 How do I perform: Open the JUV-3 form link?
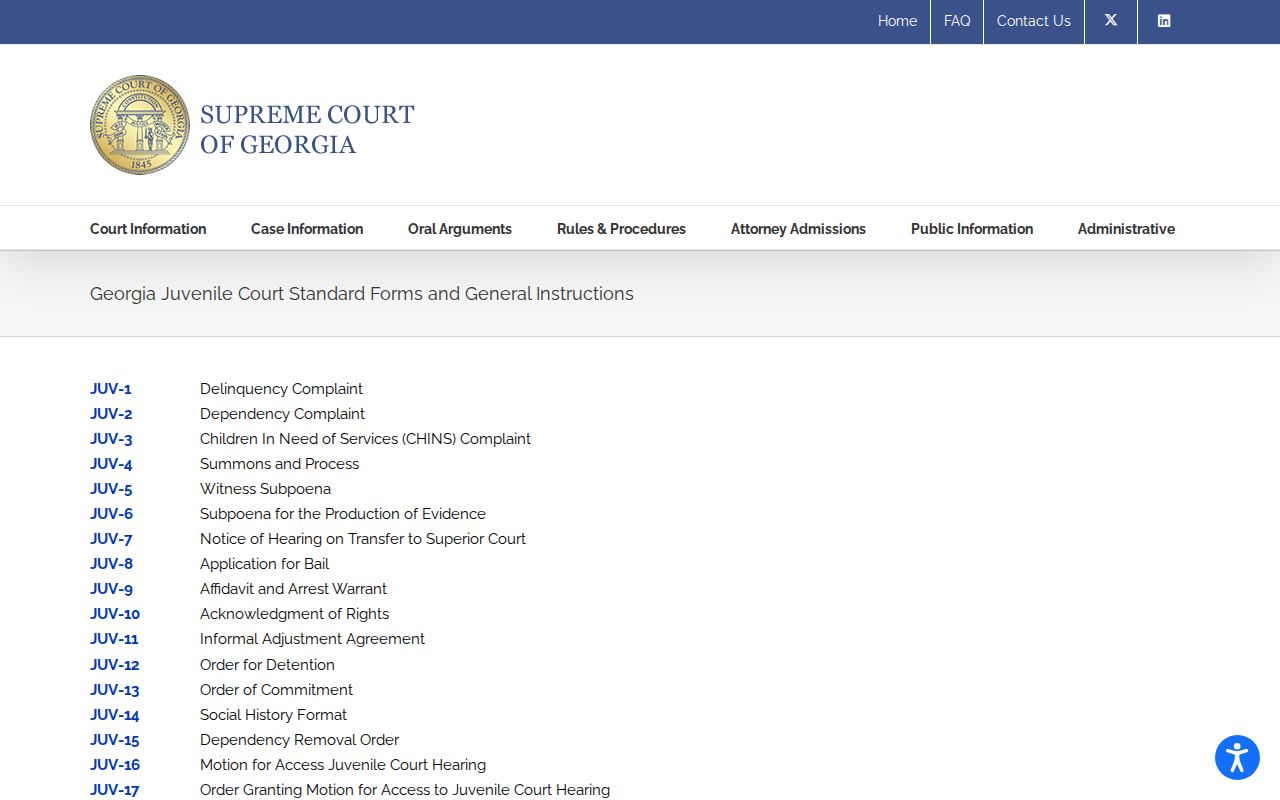coord(111,439)
